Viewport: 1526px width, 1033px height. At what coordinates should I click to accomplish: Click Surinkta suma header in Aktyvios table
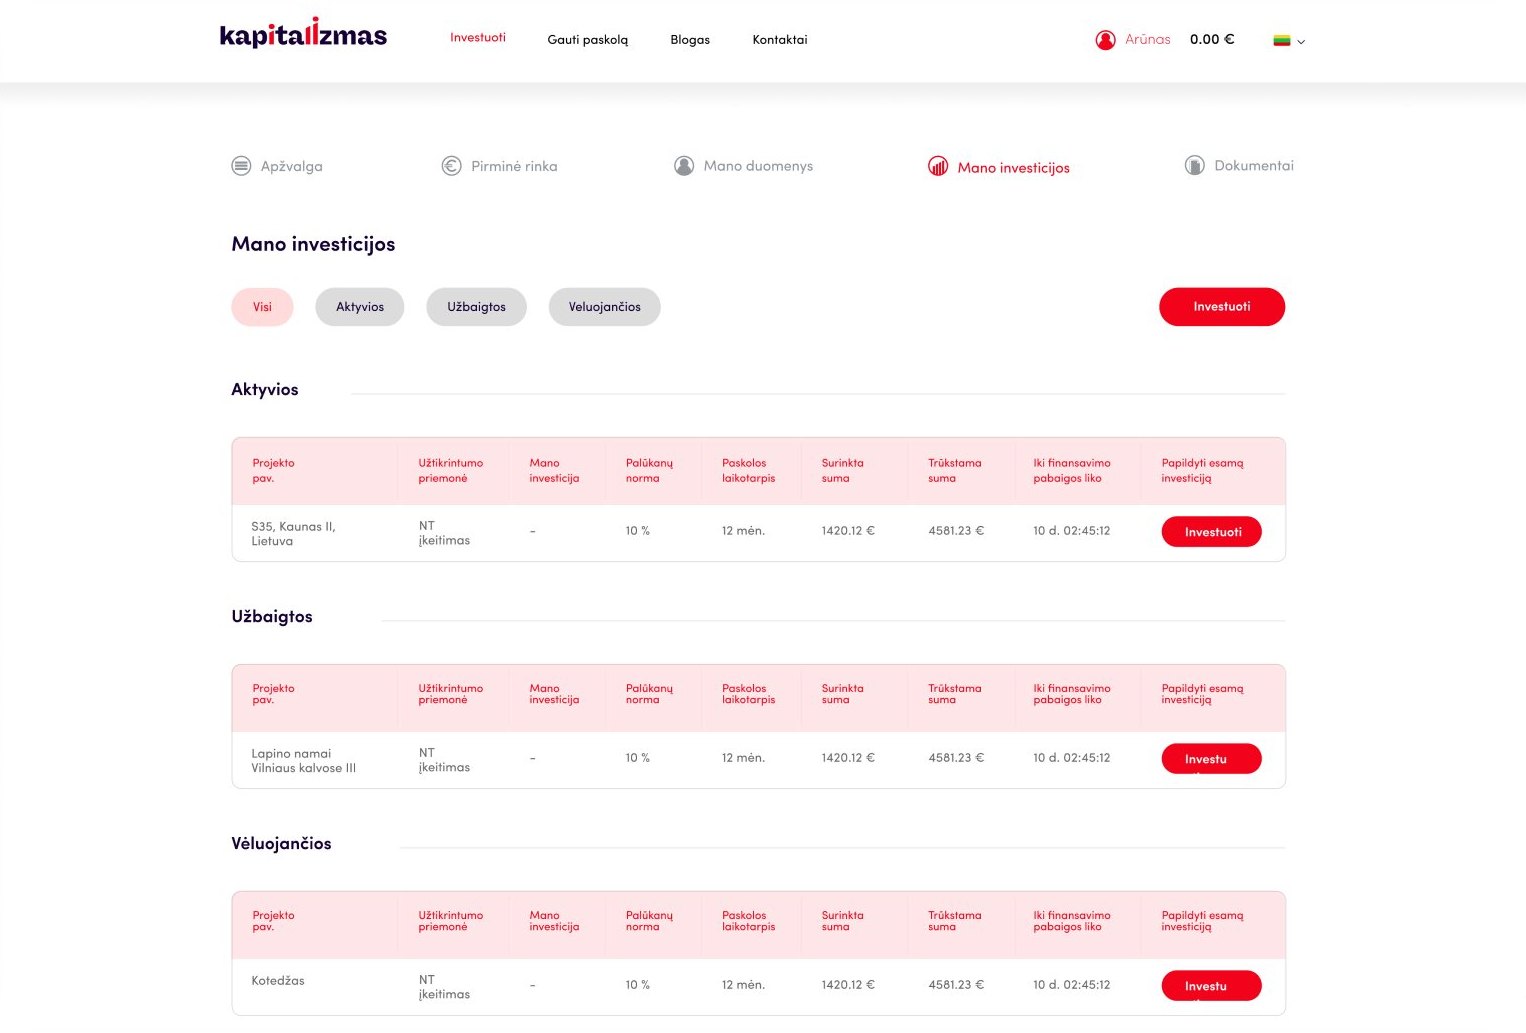click(843, 471)
